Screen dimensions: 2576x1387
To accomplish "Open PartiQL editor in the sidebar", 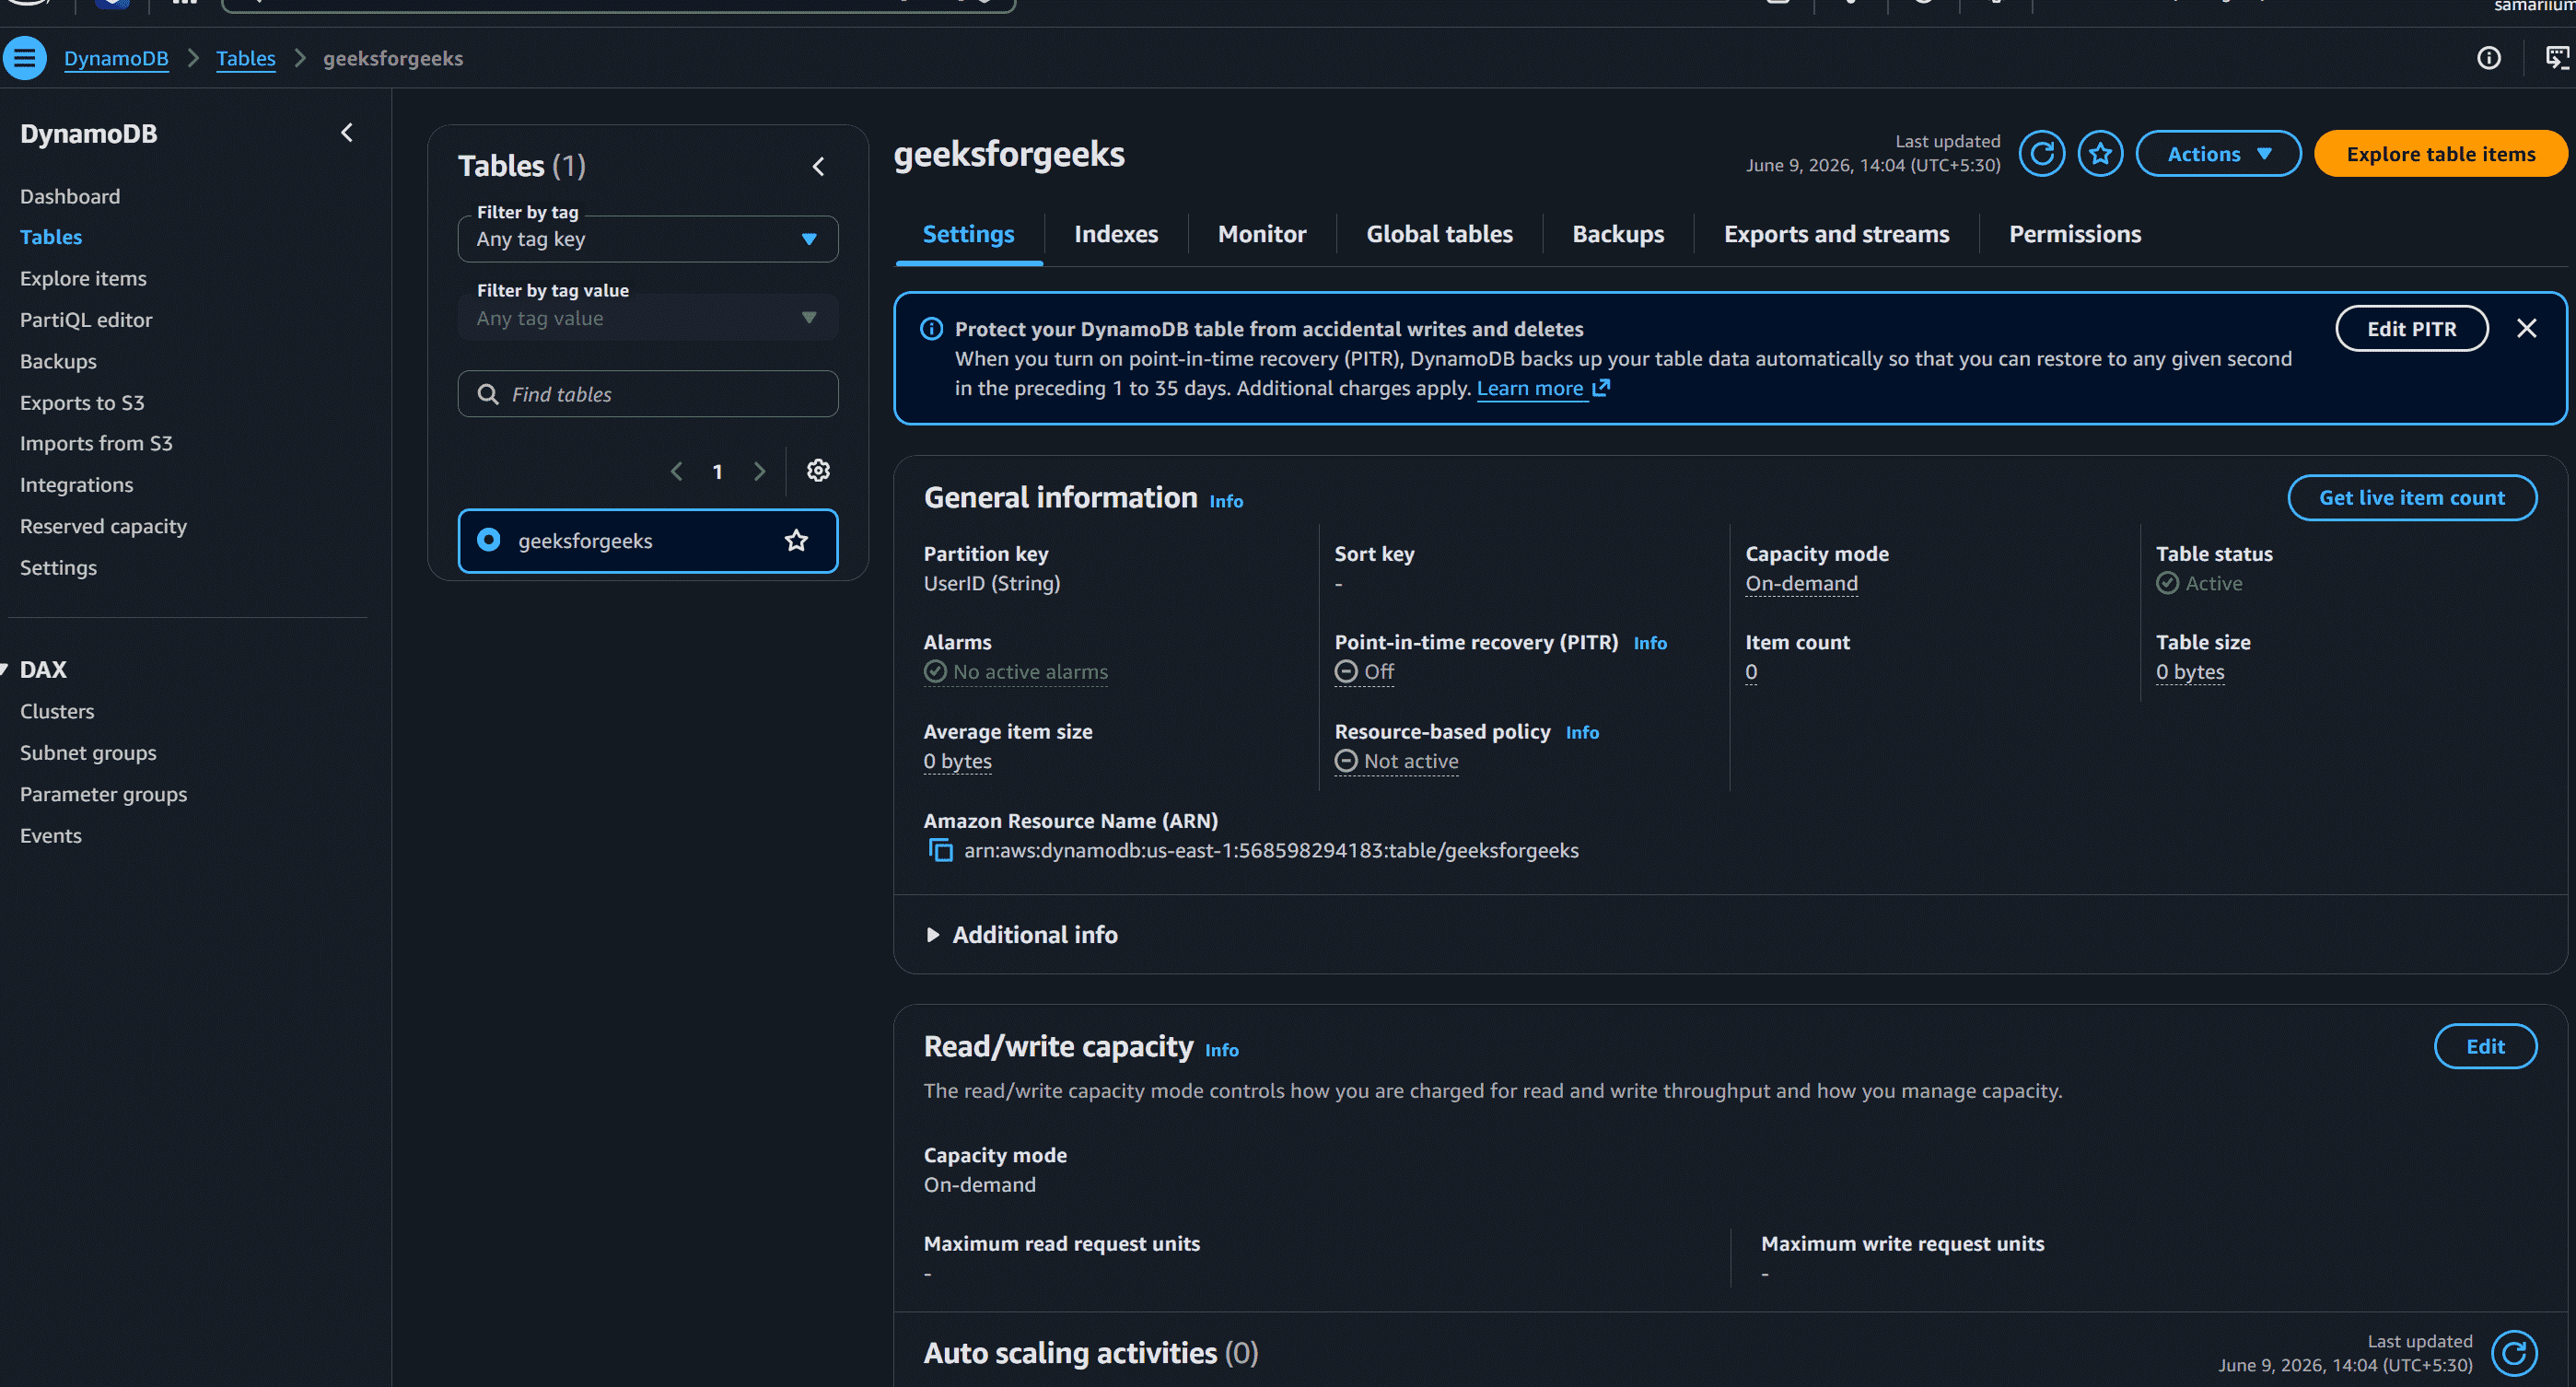I will [x=86, y=320].
